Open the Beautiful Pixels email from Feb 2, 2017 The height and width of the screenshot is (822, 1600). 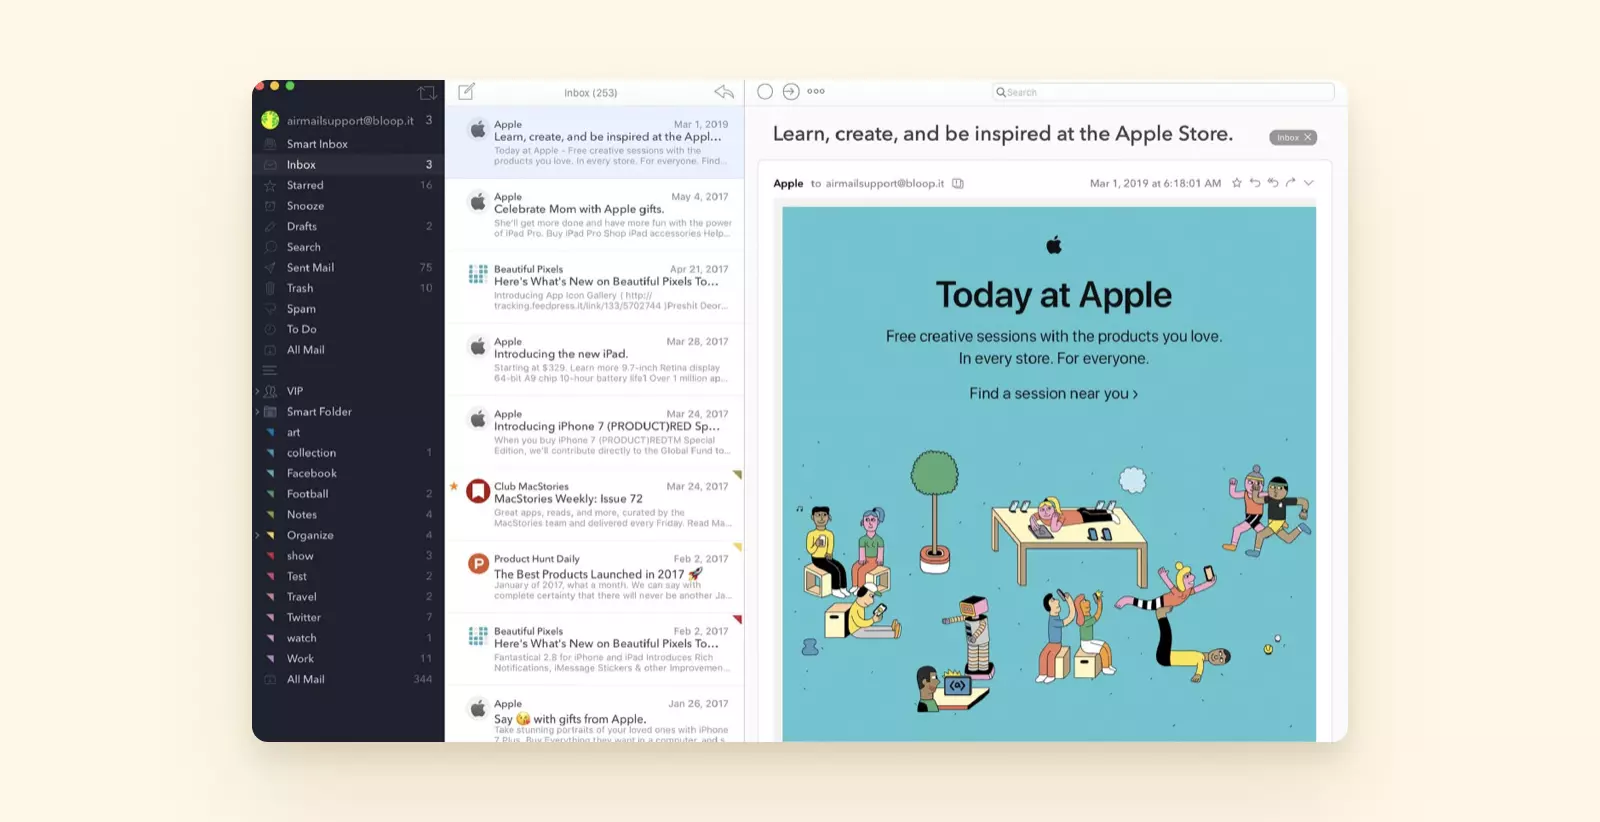(595, 650)
